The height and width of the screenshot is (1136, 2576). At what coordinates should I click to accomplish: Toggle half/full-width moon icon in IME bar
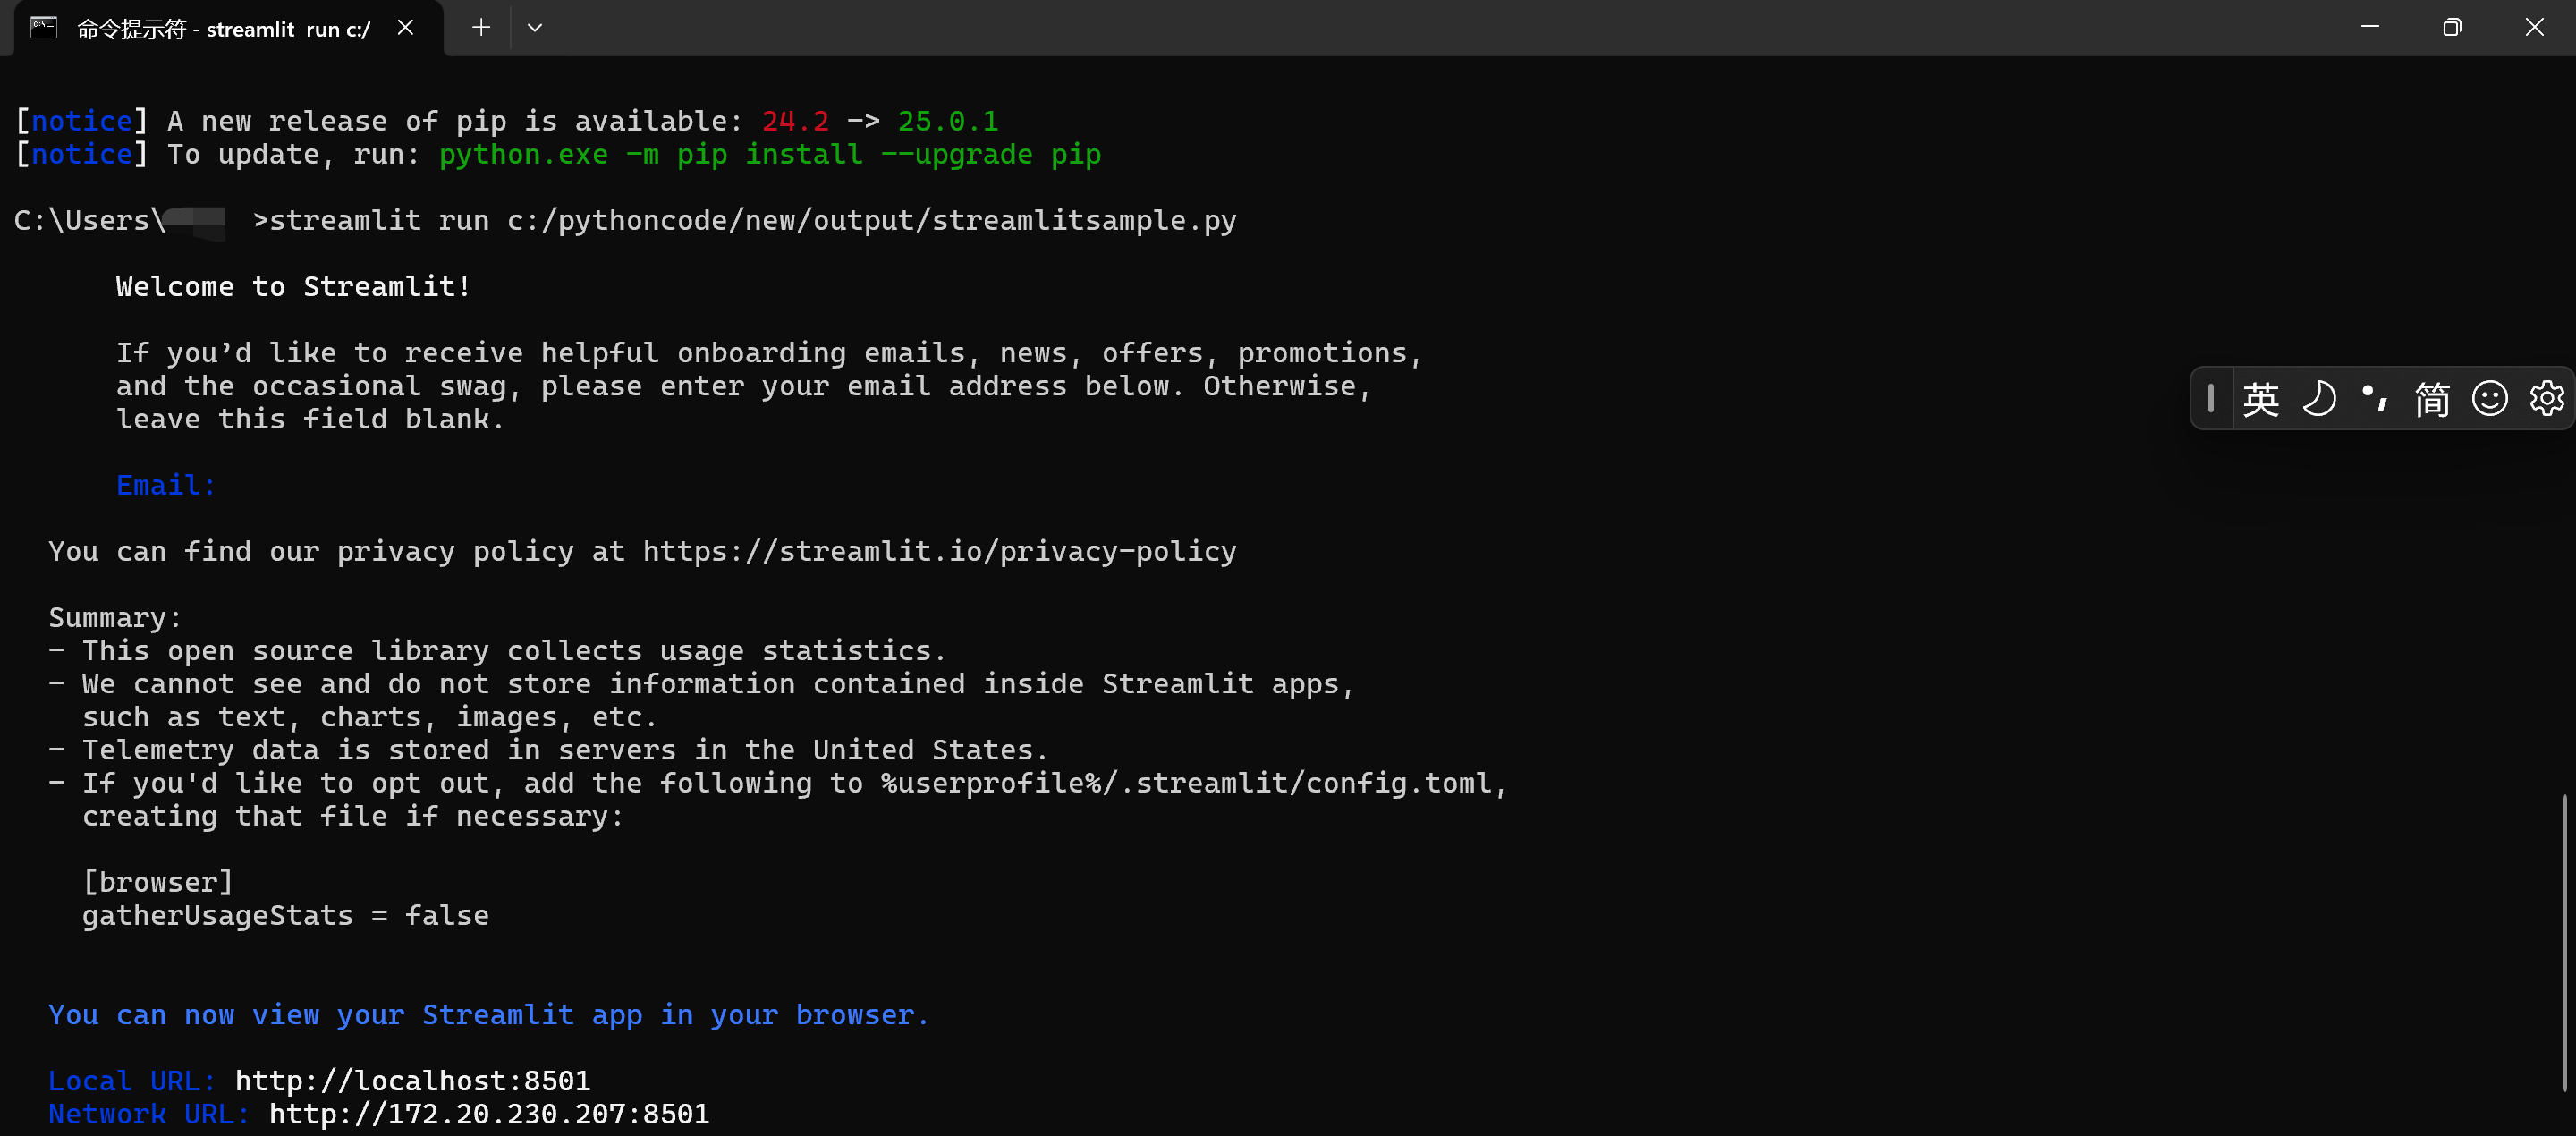[2319, 399]
